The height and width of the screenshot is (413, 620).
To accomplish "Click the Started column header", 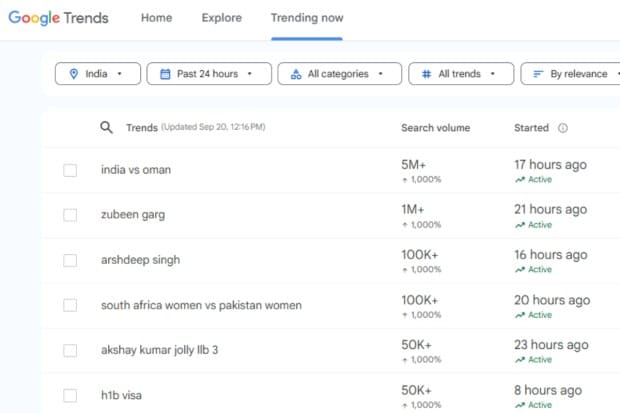I will 531,128.
